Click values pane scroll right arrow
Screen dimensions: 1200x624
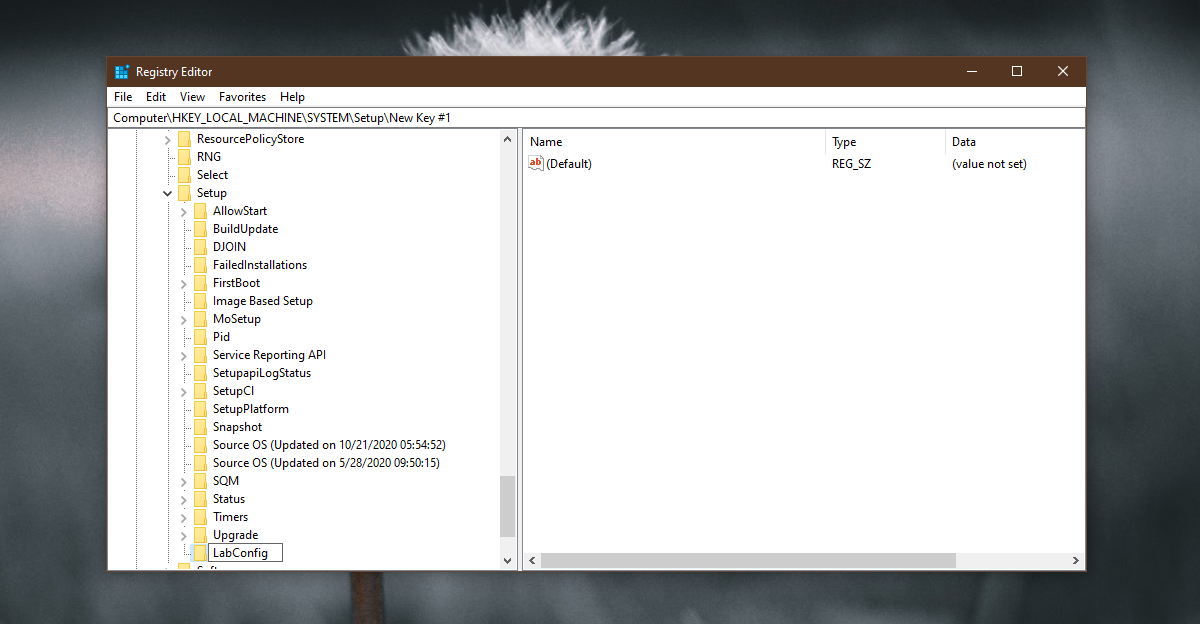[x=1076, y=561]
